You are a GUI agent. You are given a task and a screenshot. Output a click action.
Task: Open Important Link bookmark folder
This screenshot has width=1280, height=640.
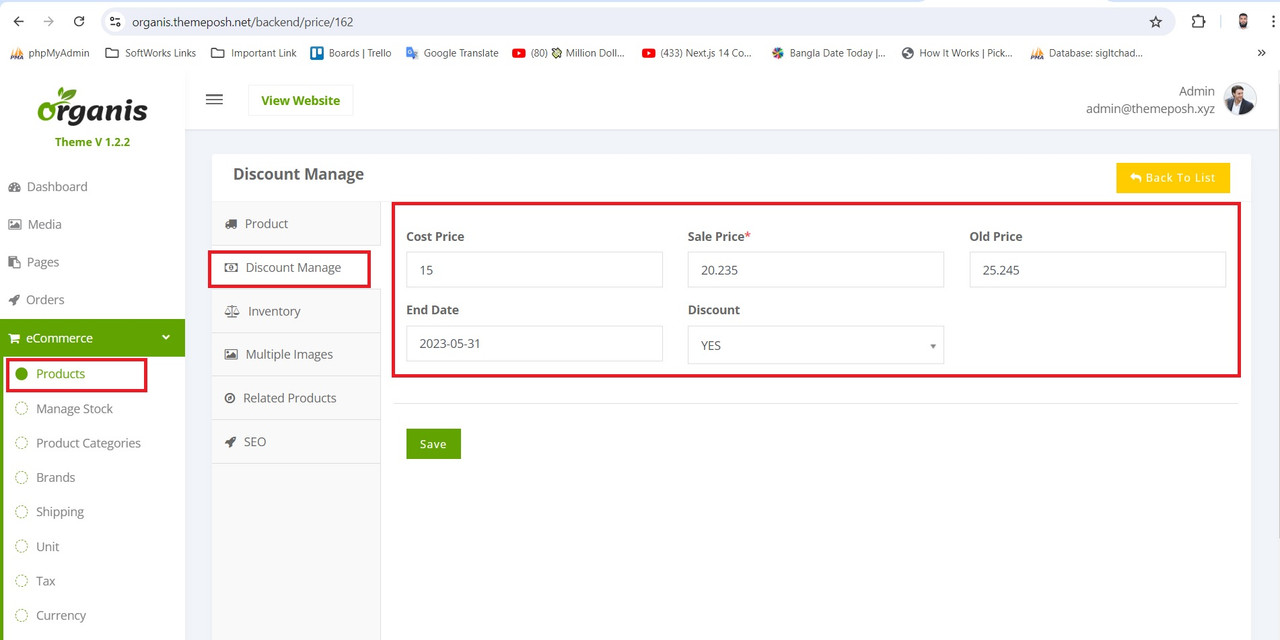[254, 53]
